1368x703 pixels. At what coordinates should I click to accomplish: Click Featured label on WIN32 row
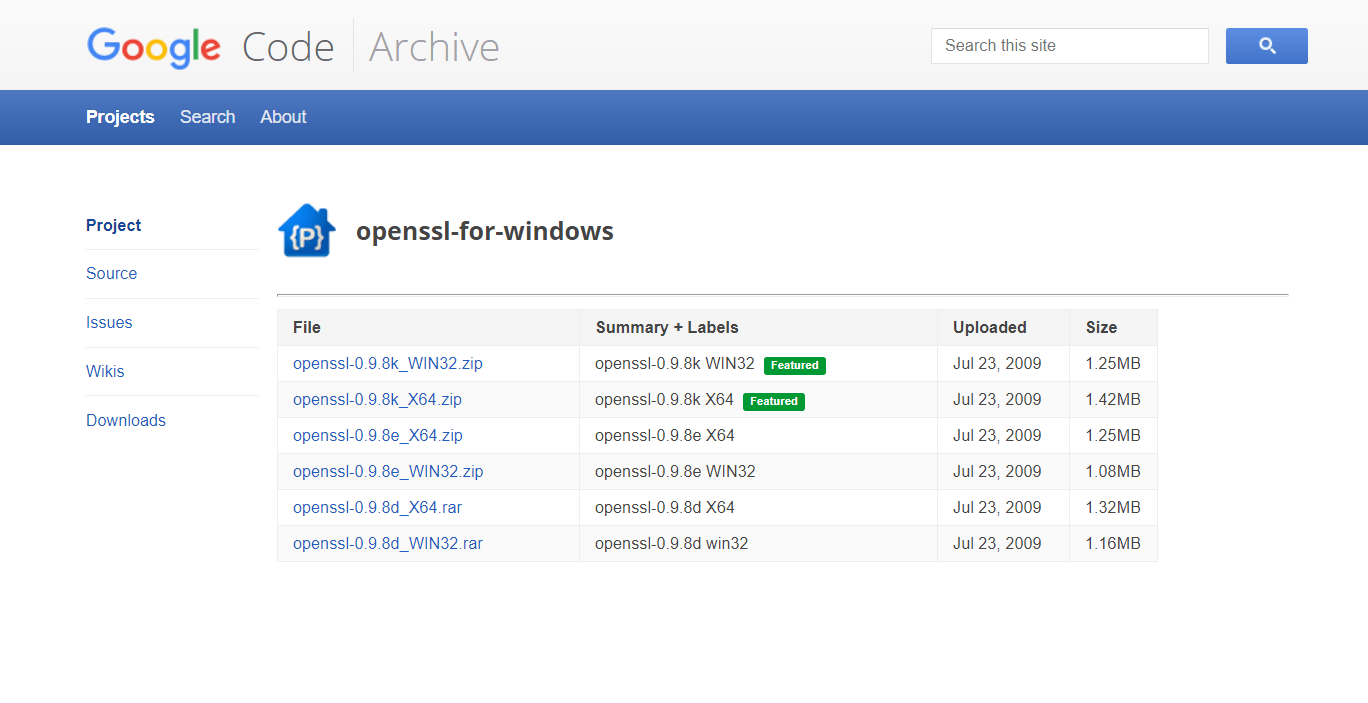[x=794, y=366]
